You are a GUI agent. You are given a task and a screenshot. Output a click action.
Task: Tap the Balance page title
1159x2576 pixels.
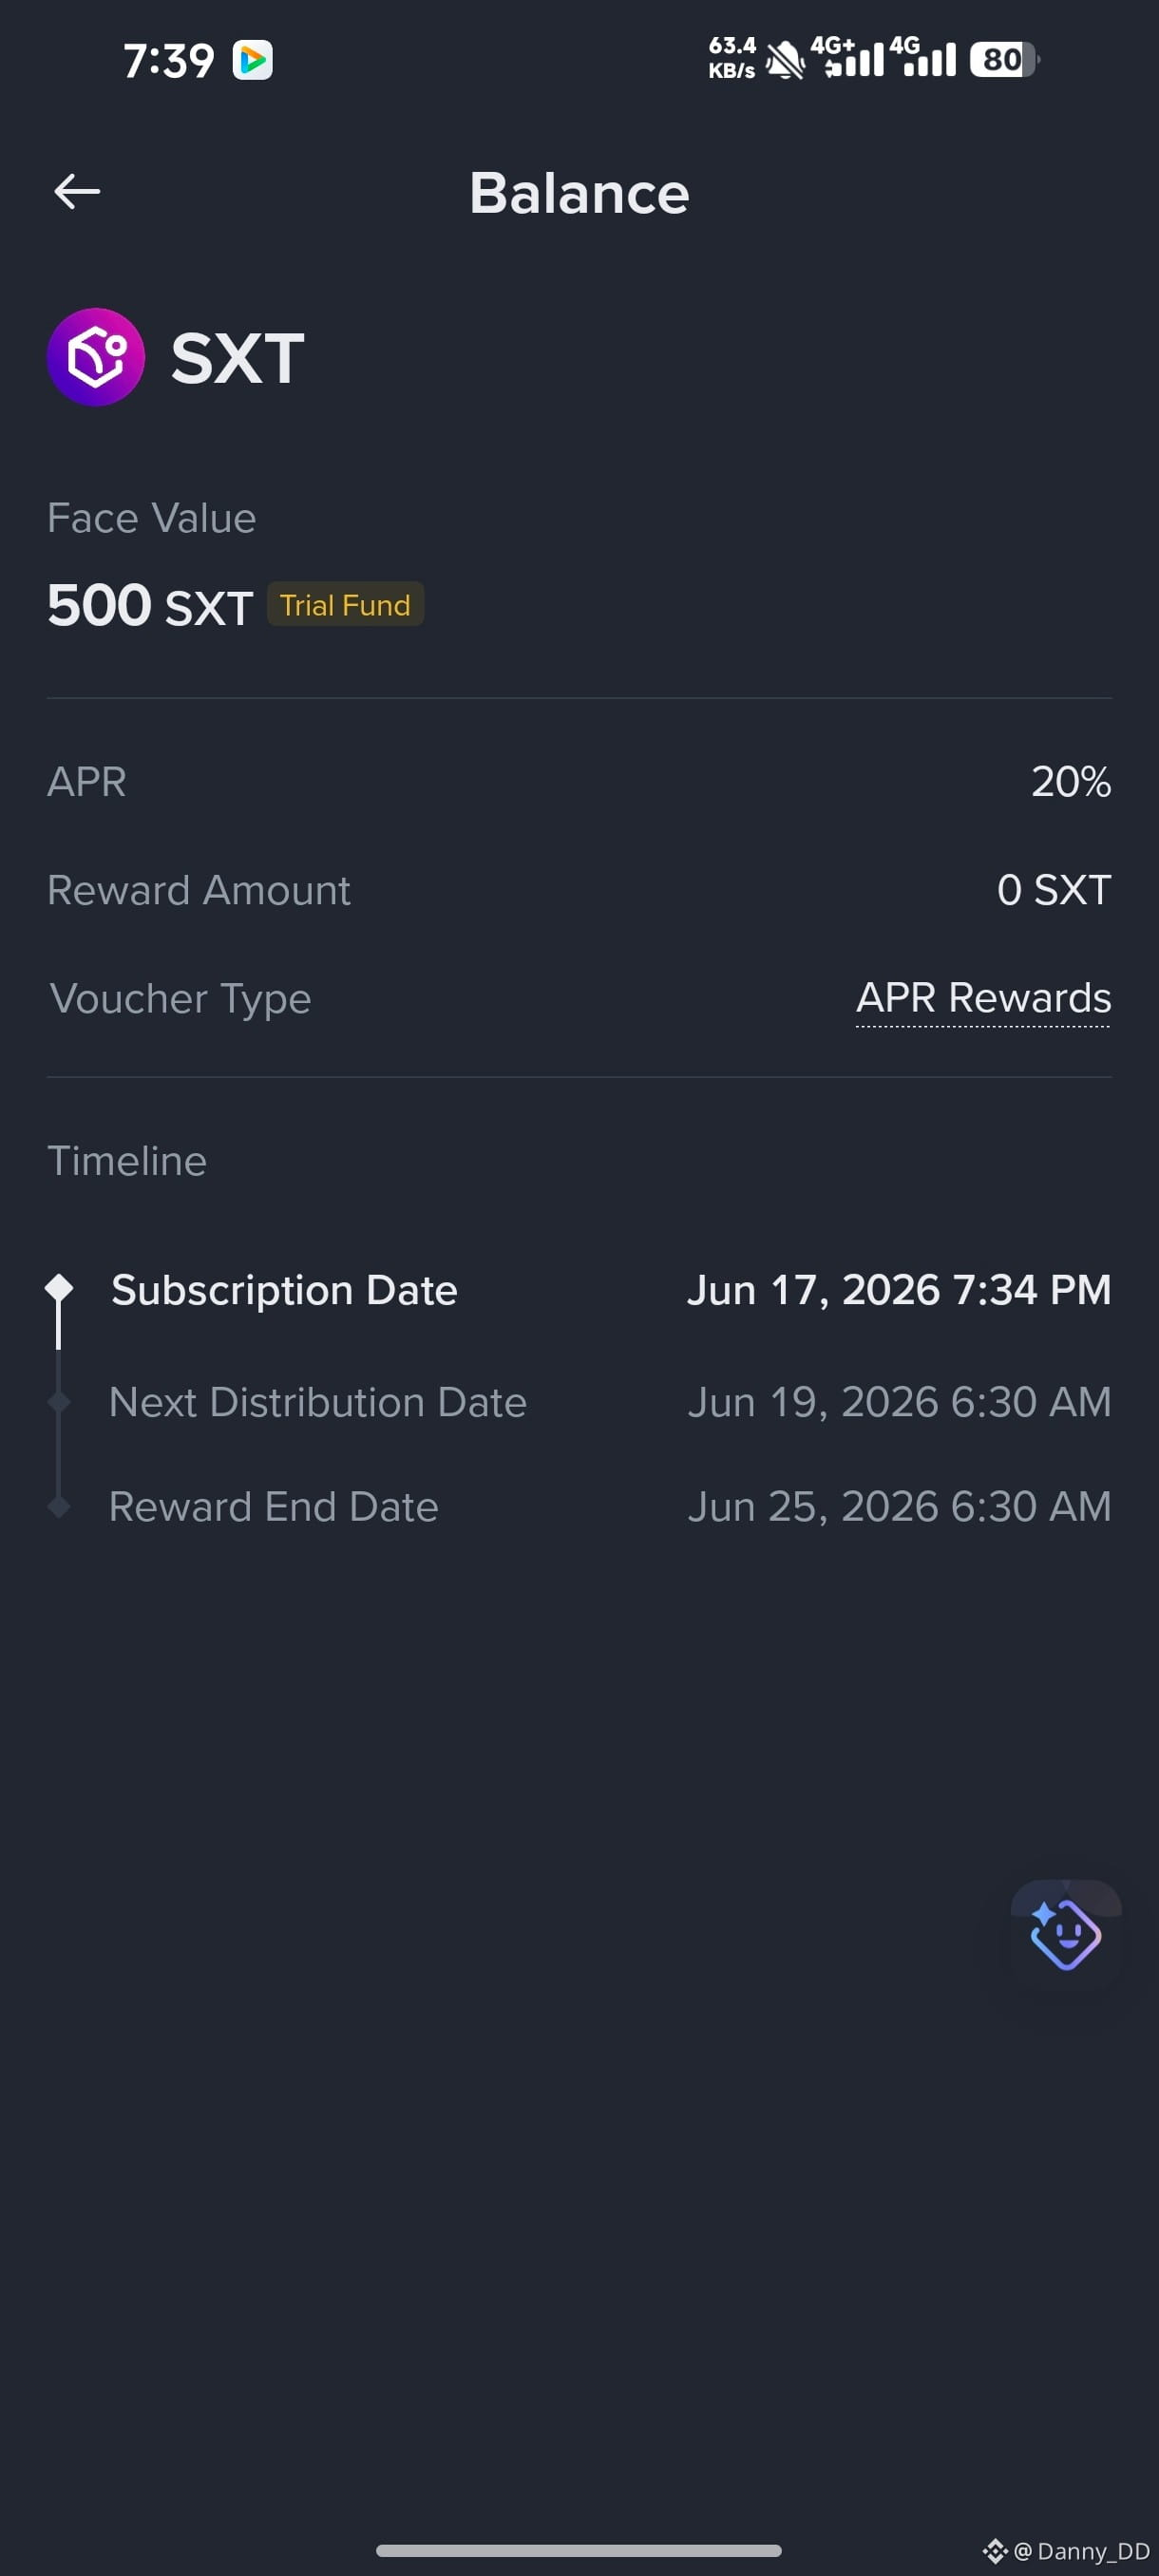pos(579,192)
